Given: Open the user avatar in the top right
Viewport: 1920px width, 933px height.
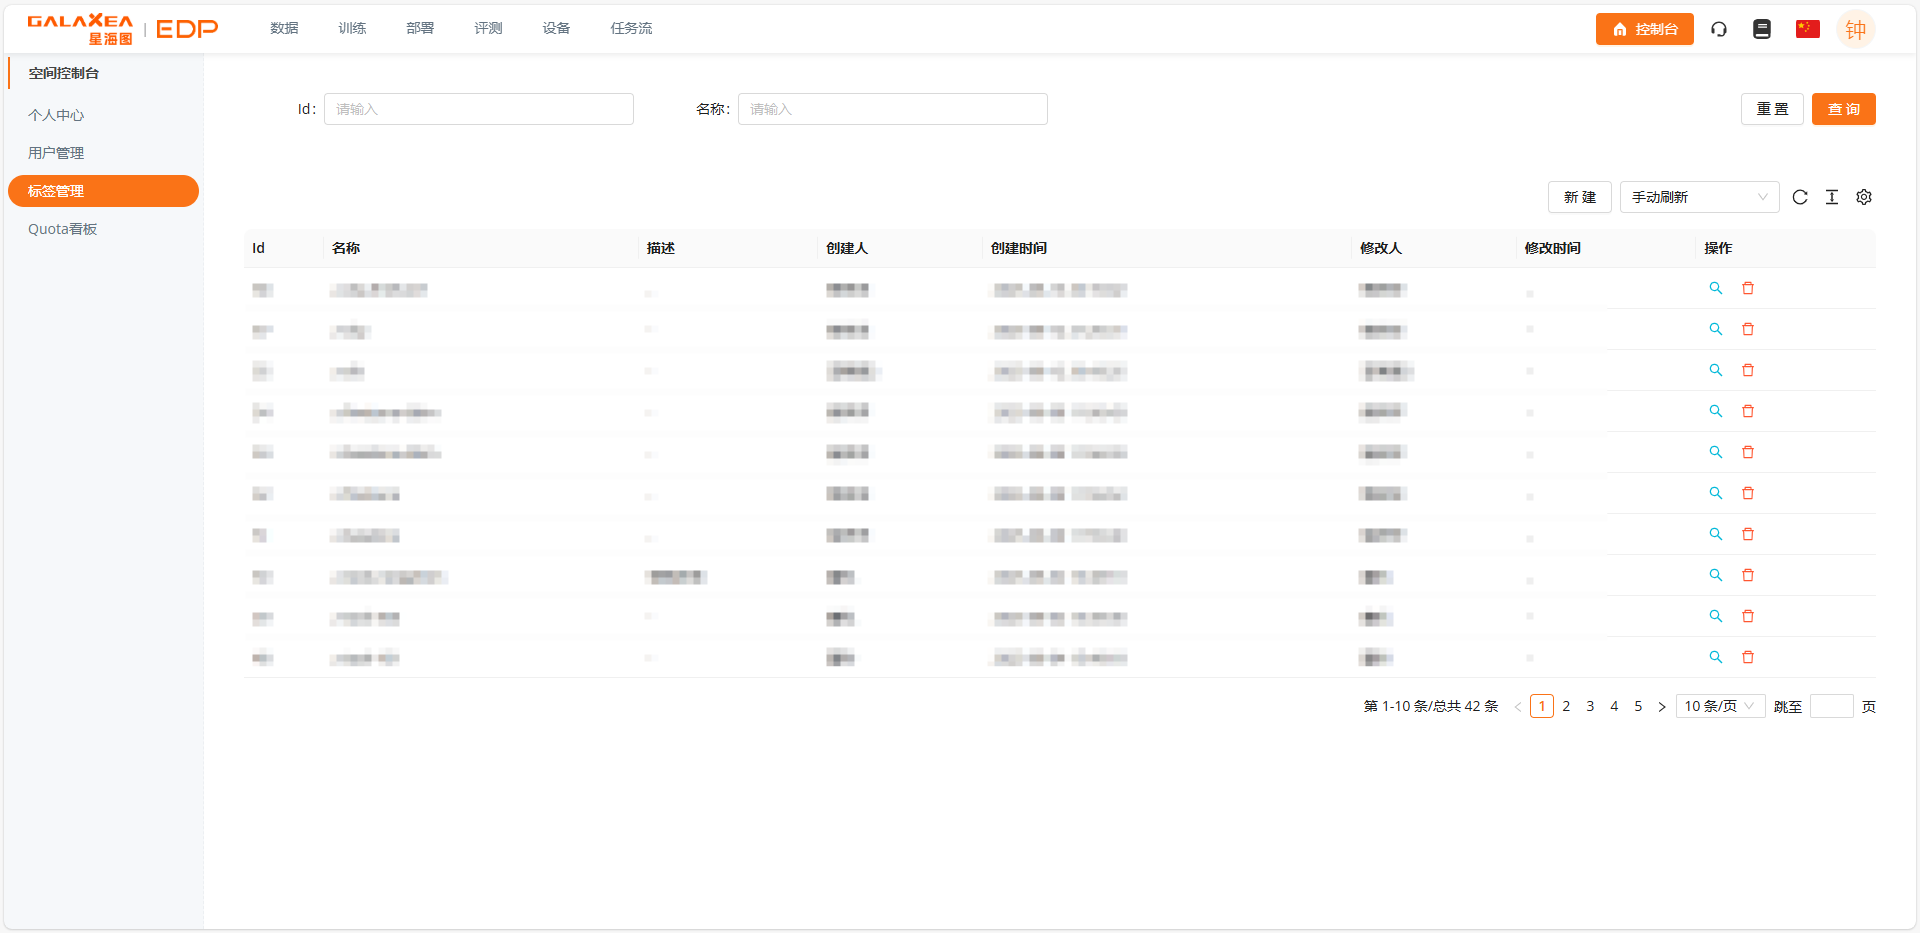Looking at the screenshot, I should coord(1855,29).
